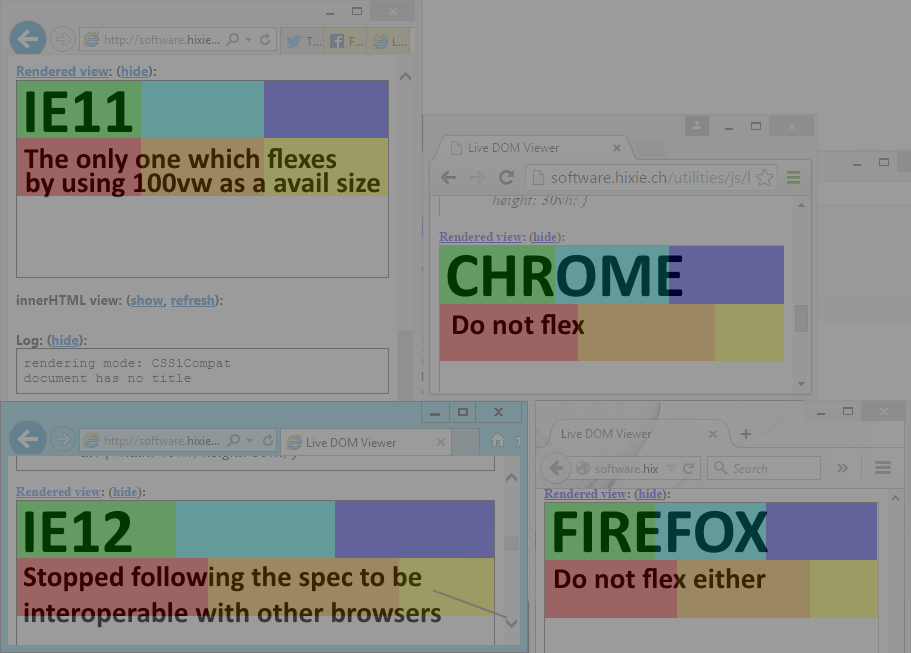This screenshot has width=911, height=653.
Task: Select the 'L...' tab in IE11 window
Action: click(x=389, y=41)
